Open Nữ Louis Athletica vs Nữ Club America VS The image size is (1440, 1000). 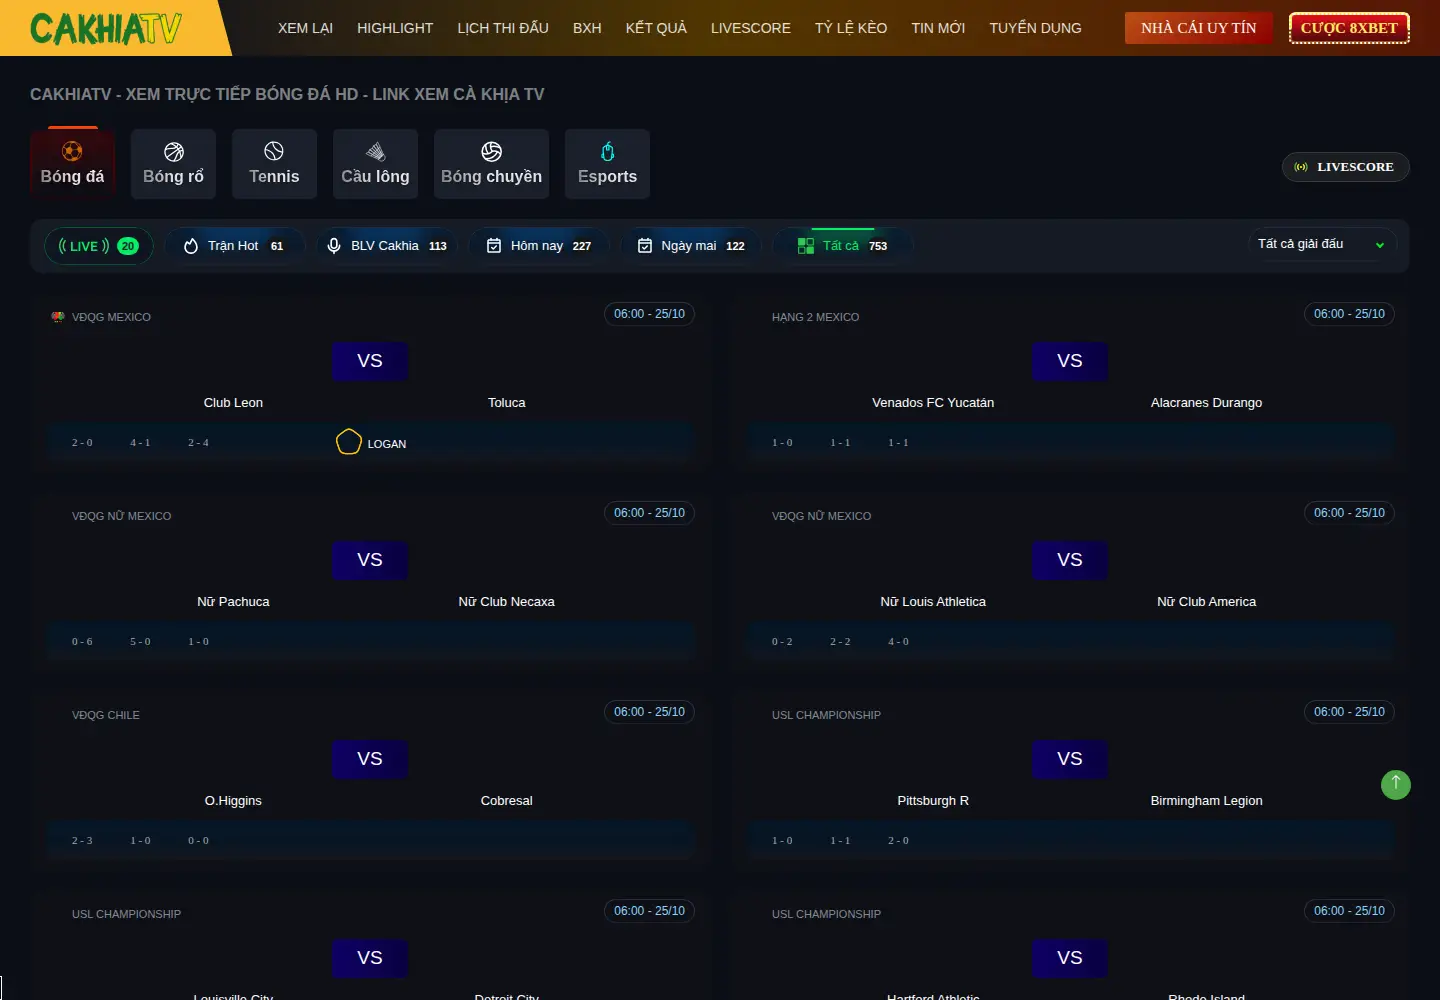point(1070,560)
